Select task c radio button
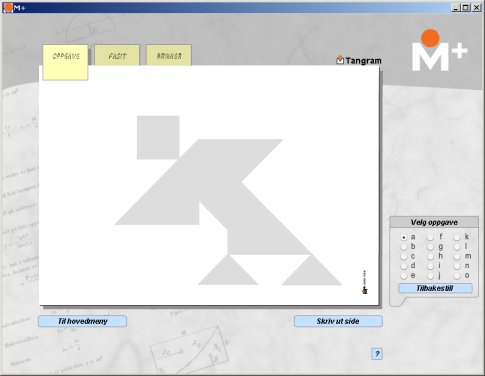485x376 pixels. (404, 257)
